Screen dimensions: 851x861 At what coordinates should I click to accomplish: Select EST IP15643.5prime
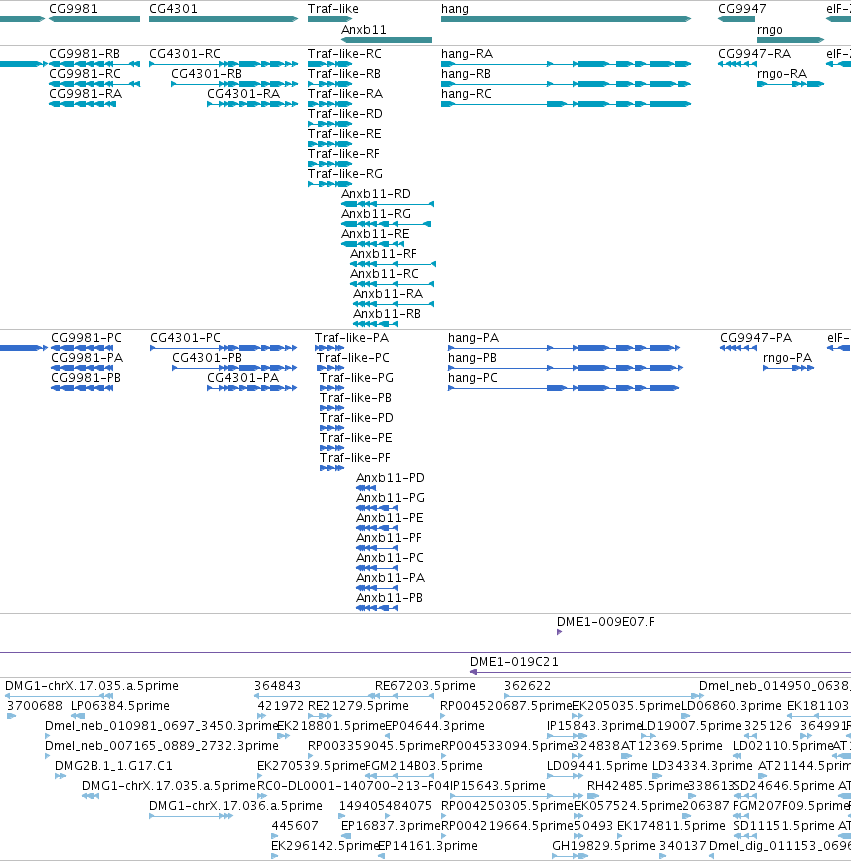point(498,786)
